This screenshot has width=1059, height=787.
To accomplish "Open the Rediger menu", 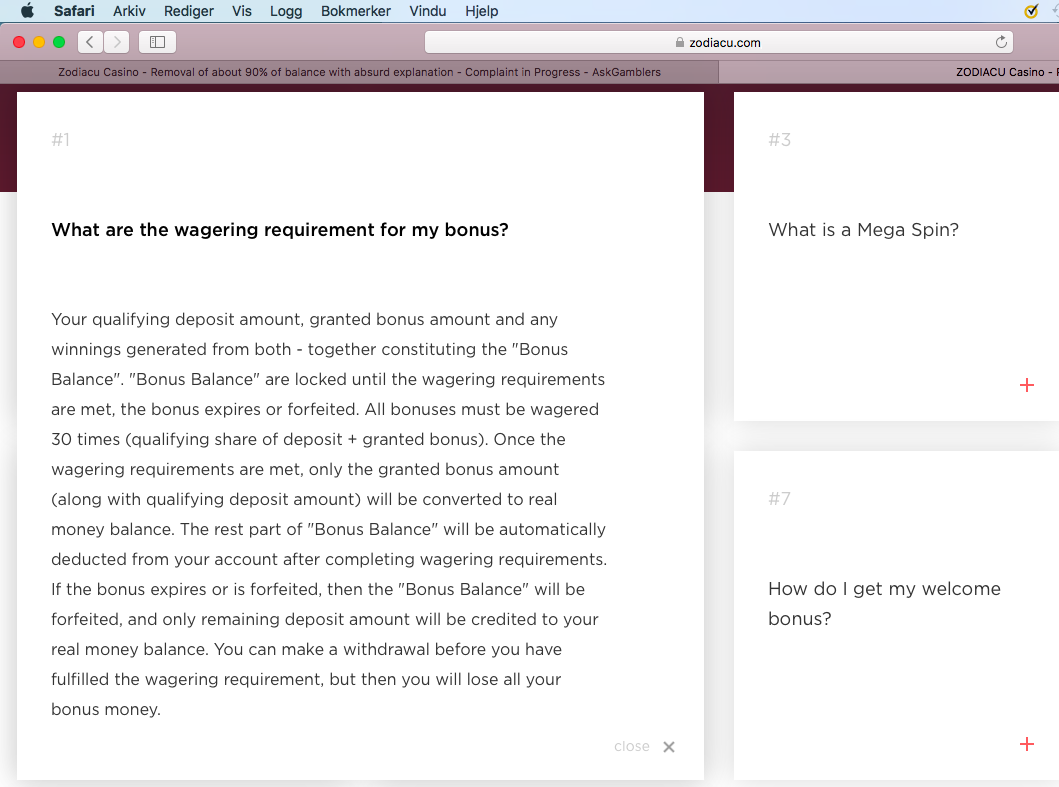I will [x=188, y=11].
